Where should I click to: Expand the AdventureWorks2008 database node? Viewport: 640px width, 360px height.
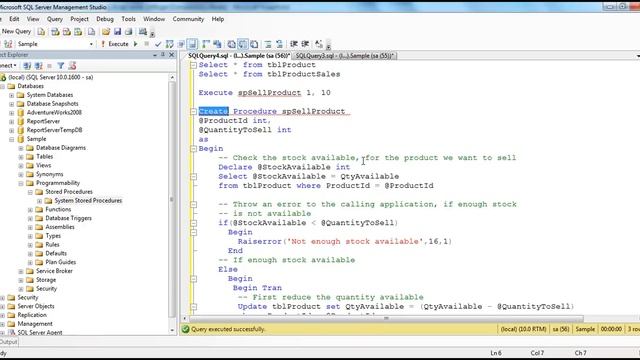11,113
